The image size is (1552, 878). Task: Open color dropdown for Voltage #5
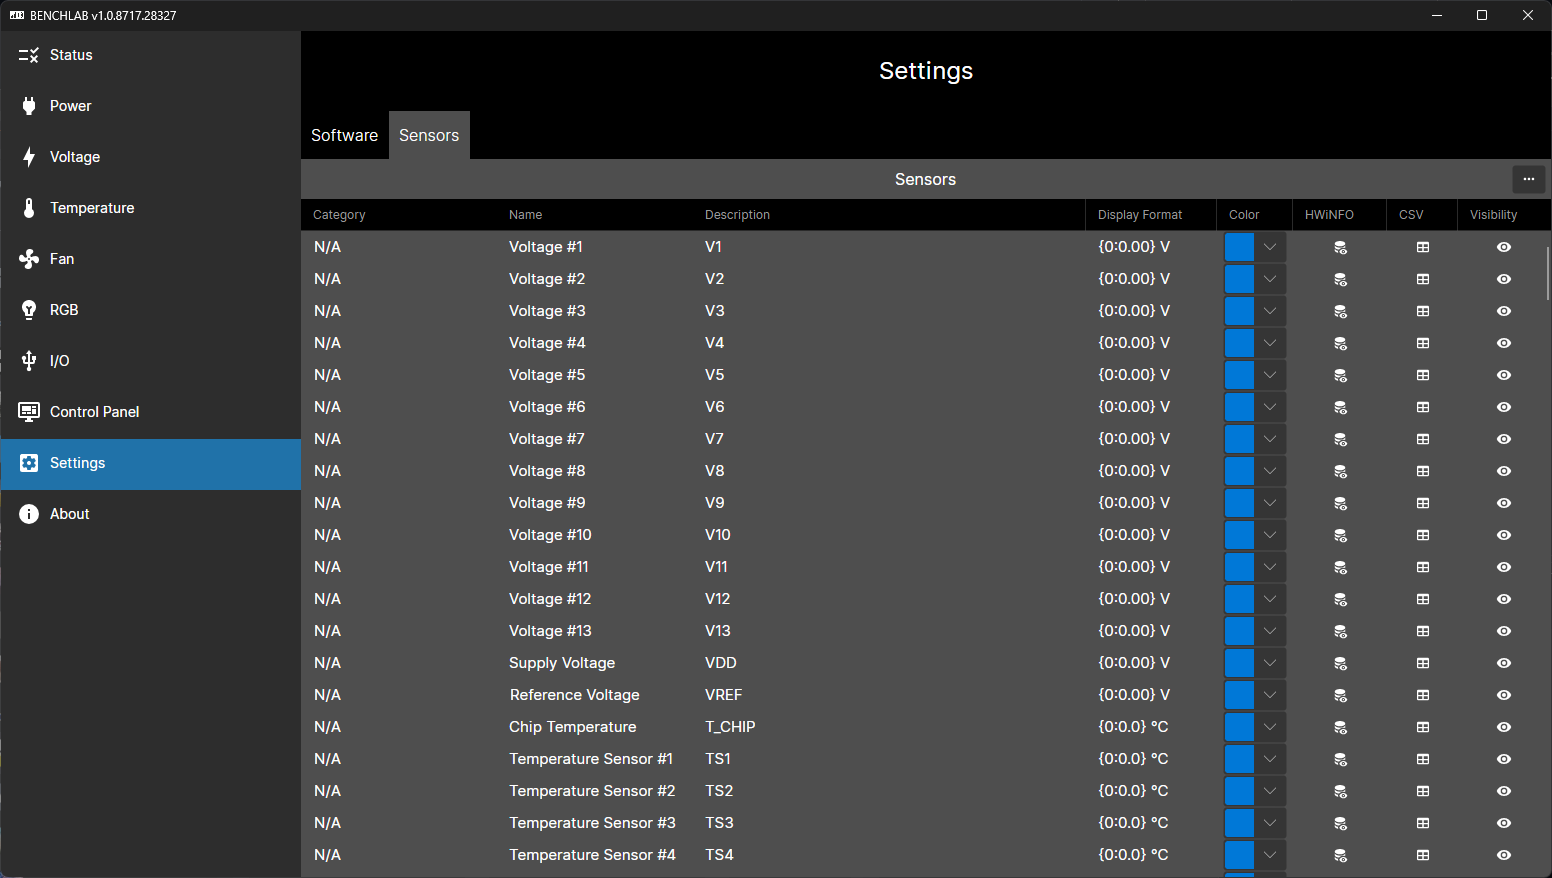pyautogui.click(x=1269, y=375)
